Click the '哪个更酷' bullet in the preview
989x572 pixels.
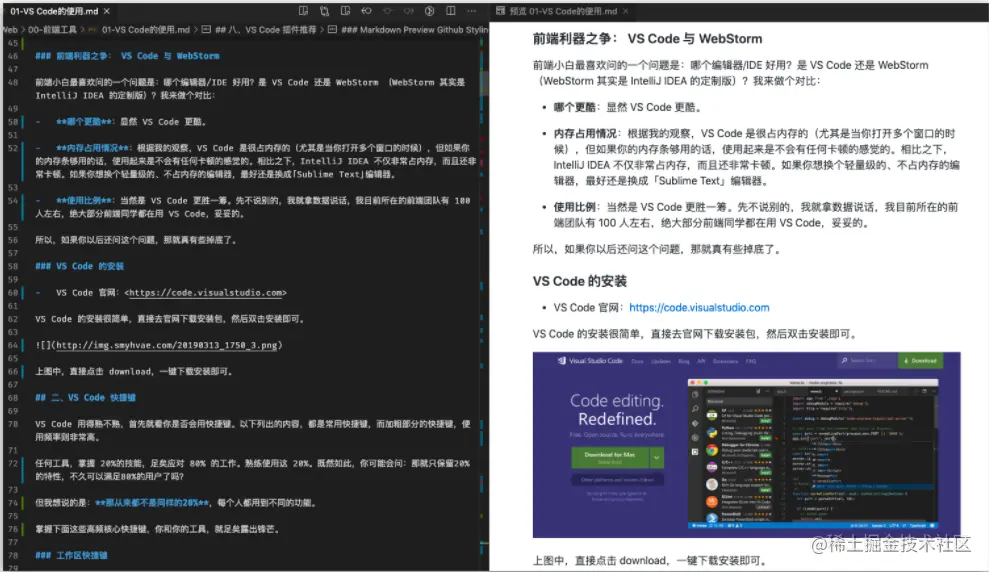tap(575, 107)
